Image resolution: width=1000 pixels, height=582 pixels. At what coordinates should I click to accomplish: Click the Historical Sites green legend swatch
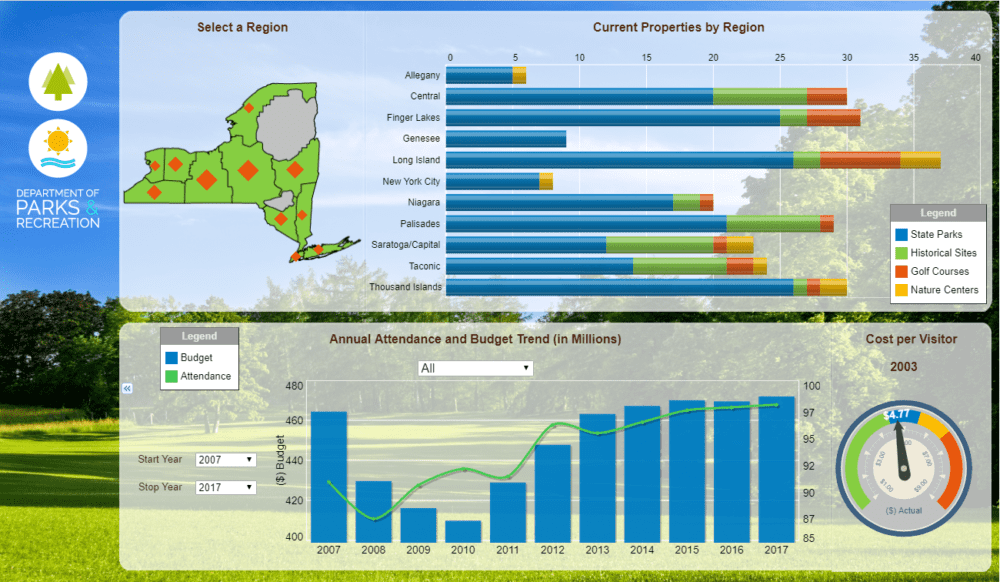(900, 253)
